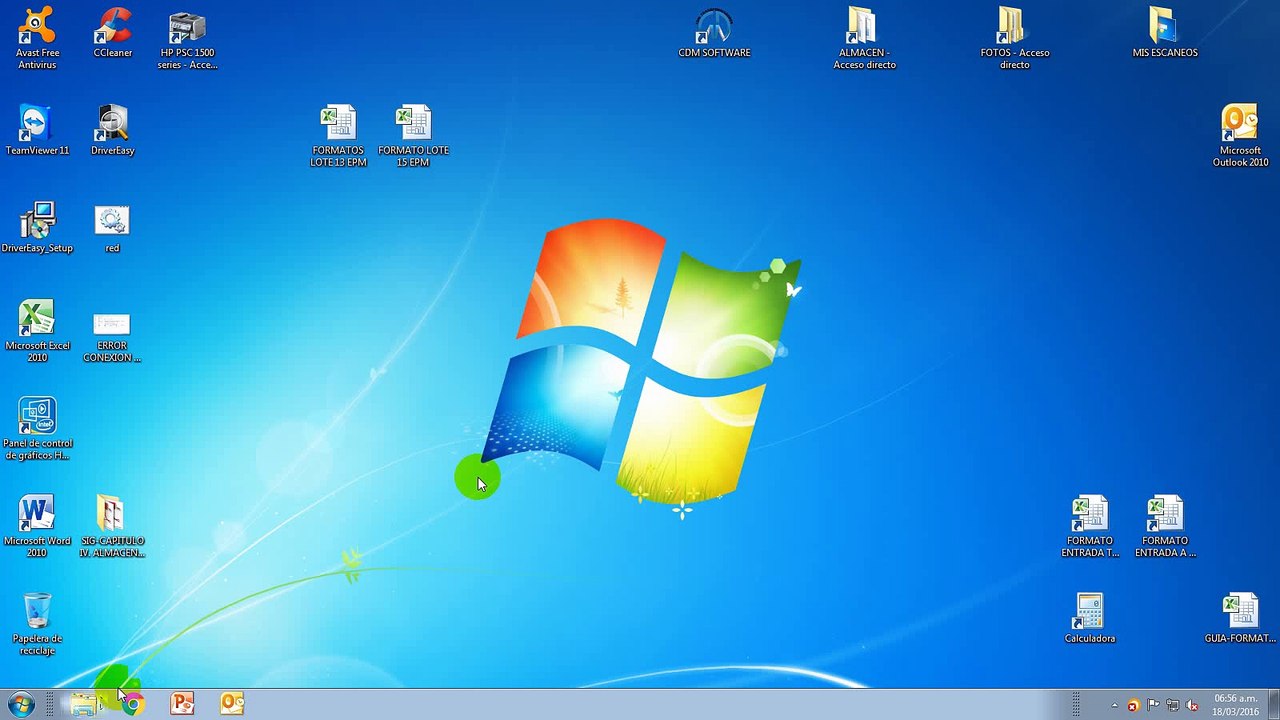The height and width of the screenshot is (720, 1280).
Task: Select the CCleaner desktop shortcut
Action: 112,32
